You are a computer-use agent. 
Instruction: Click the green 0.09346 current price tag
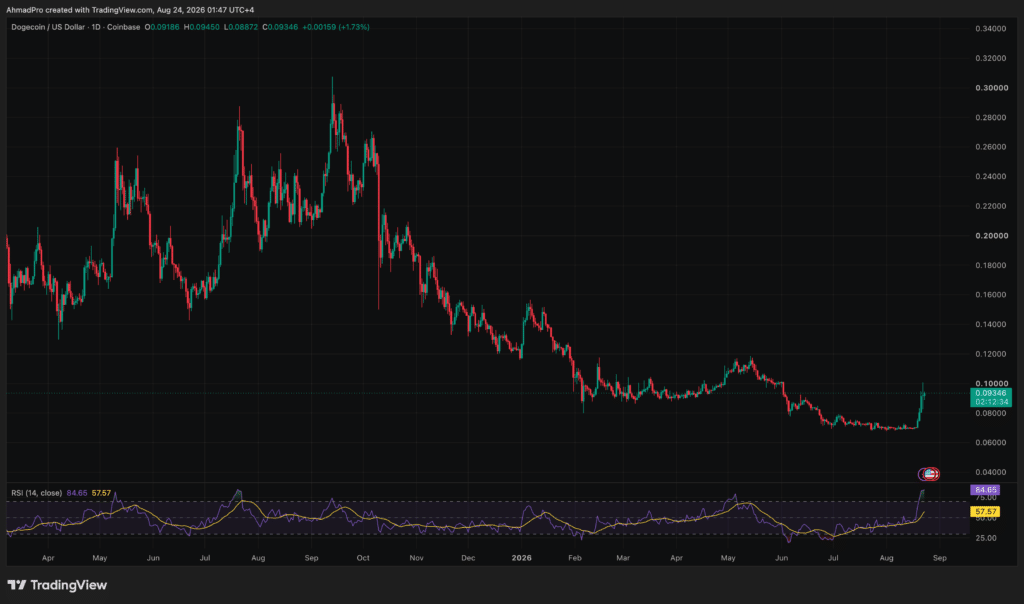tap(991, 393)
